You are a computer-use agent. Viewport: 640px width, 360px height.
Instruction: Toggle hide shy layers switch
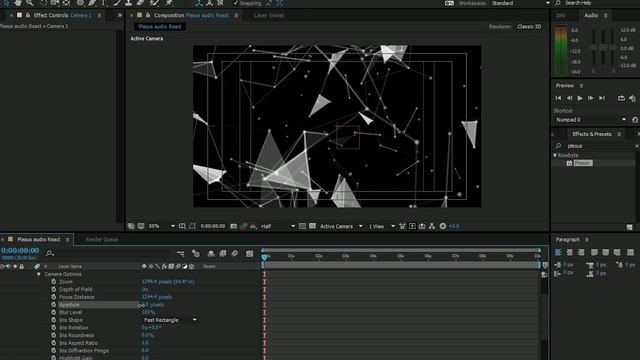click(x=211, y=253)
